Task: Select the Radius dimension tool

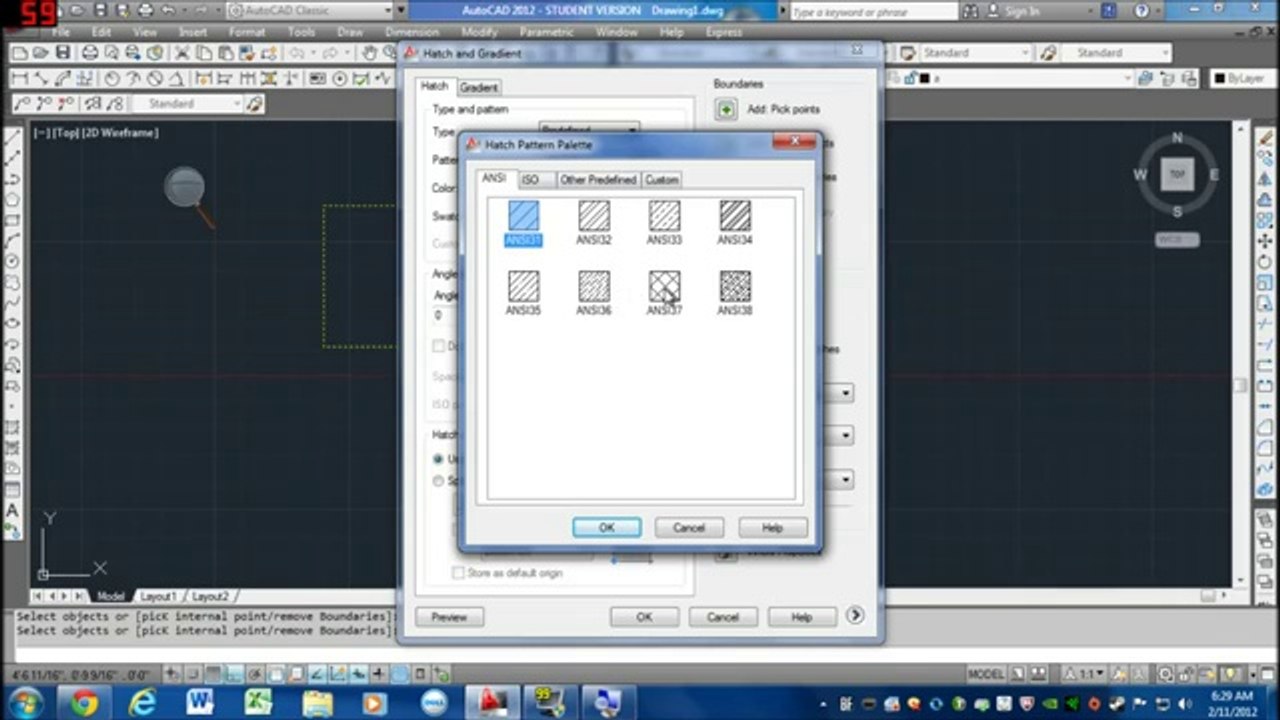Action: pos(112,78)
